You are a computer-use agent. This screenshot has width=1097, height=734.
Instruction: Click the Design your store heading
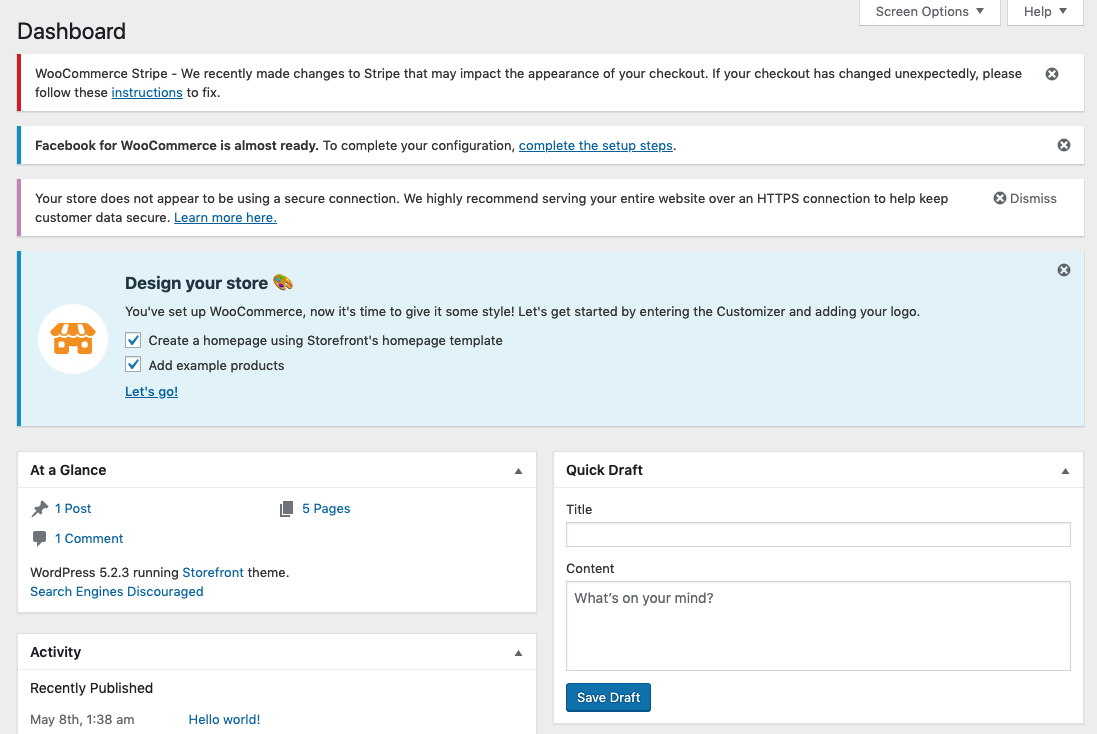coord(196,283)
